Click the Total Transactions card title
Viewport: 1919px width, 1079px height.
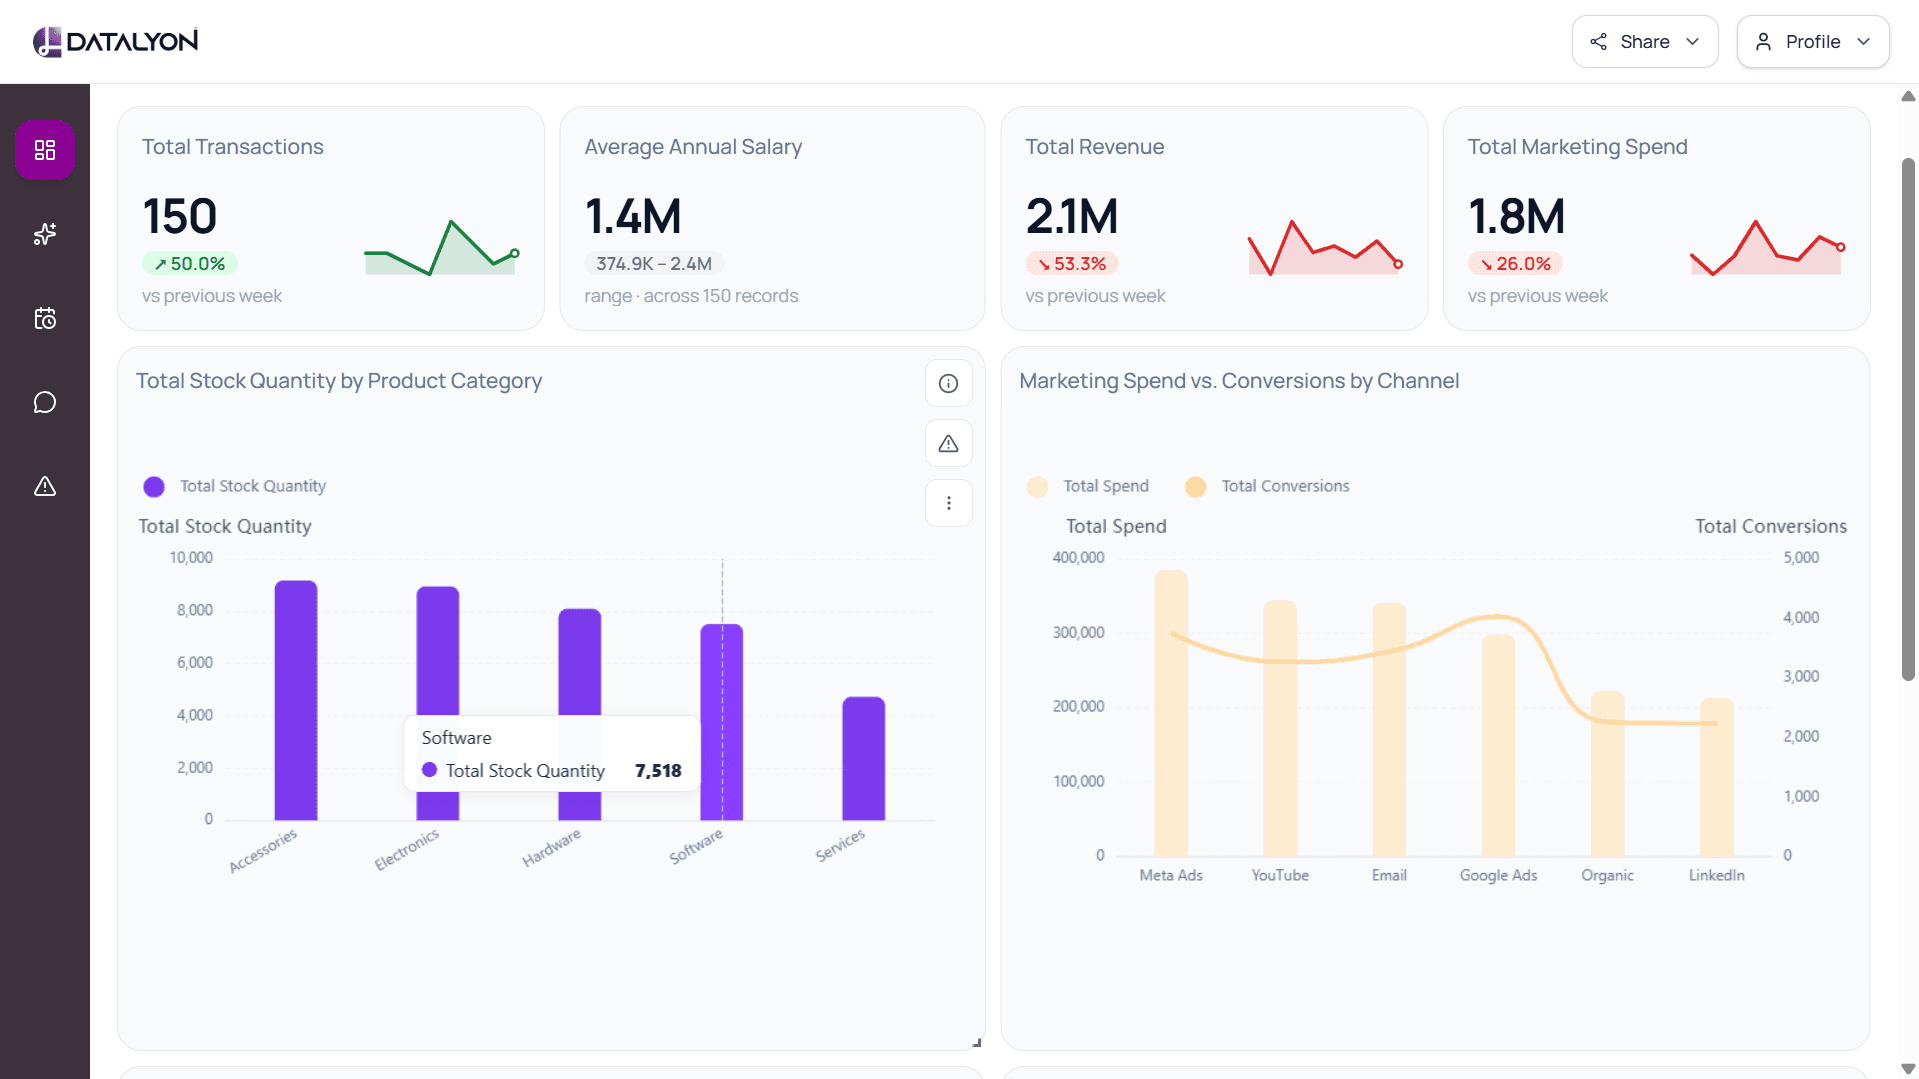(233, 147)
